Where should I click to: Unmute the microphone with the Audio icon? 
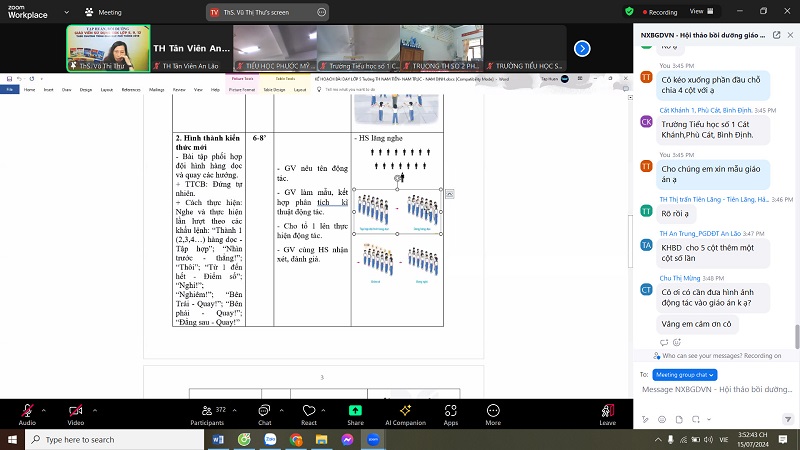point(27,411)
